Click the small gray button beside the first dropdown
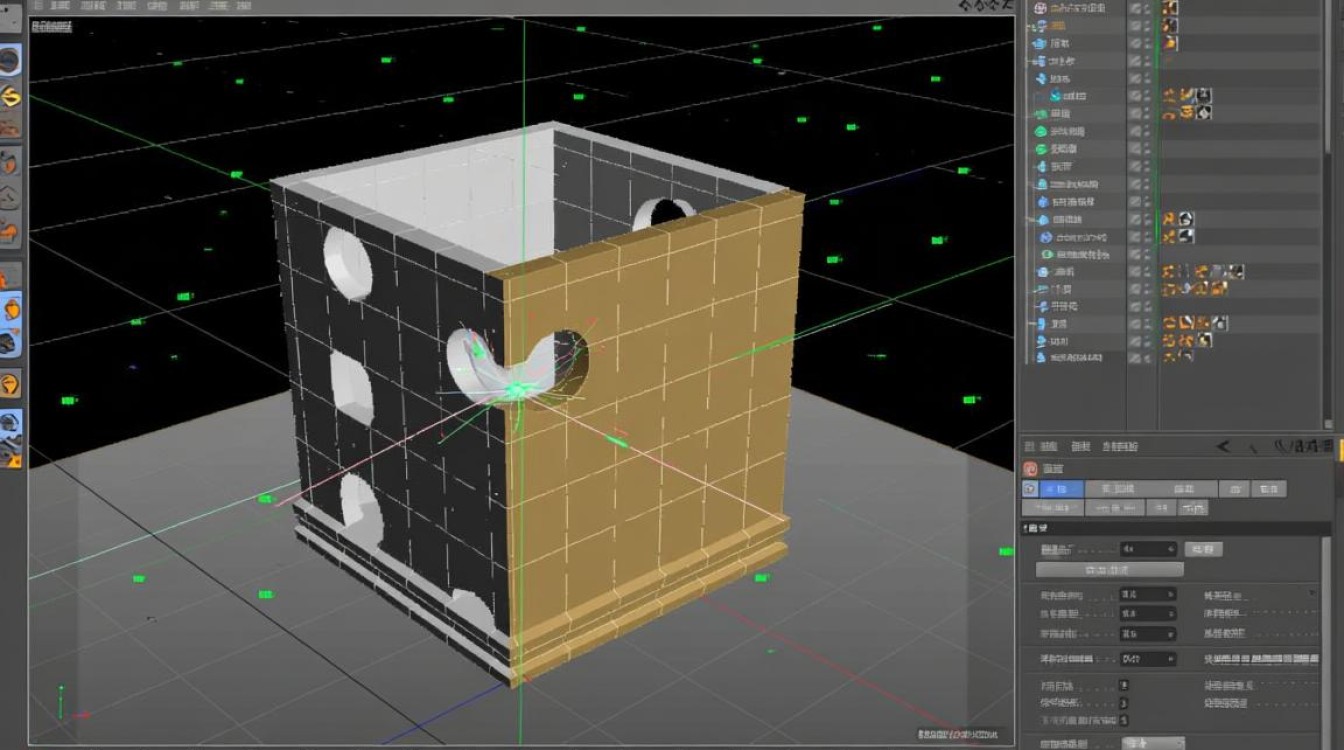The height and width of the screenshot is (750, 1344). coord(1203,549)
